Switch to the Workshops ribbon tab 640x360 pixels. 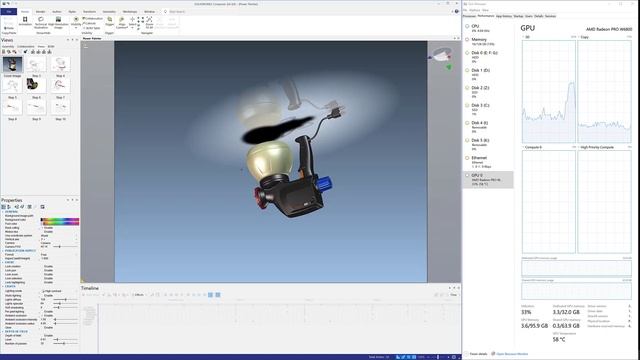130,12
